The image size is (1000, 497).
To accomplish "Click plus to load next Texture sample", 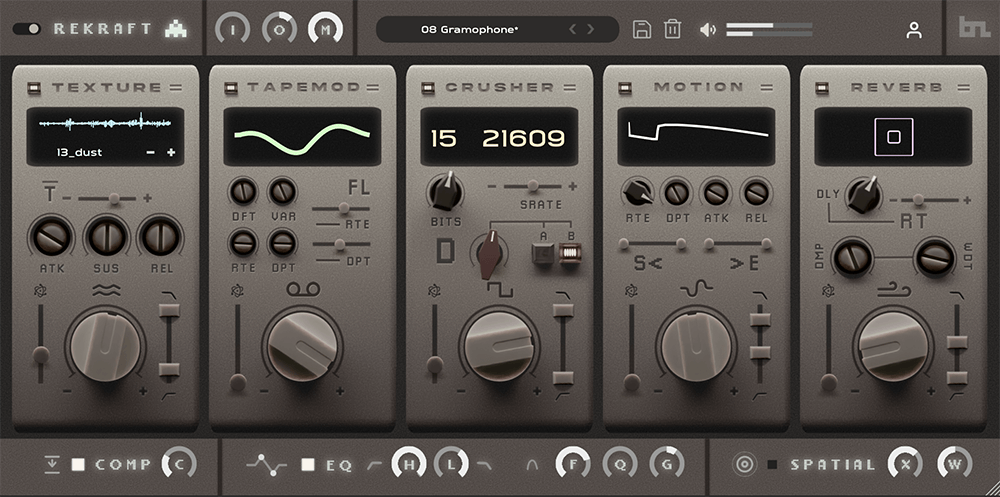I will [x=171, y=152].
